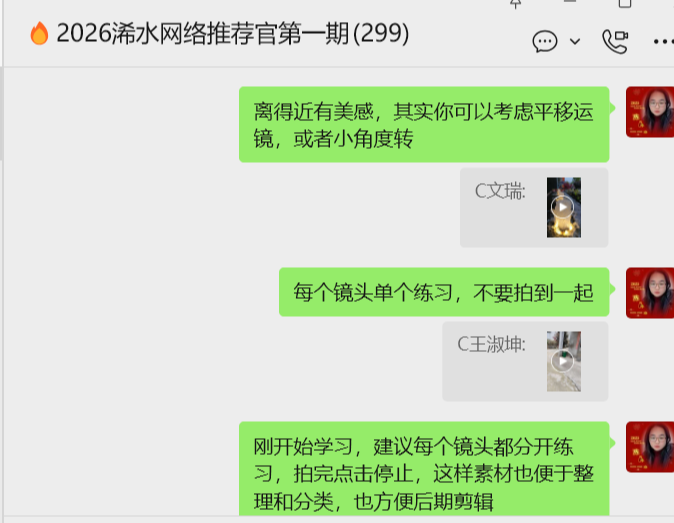The height and width of the screenshot is (523, 674).
Task: Open the C文瑞 quoted message box
Action: pyautogui.click(x=534, y=208)
